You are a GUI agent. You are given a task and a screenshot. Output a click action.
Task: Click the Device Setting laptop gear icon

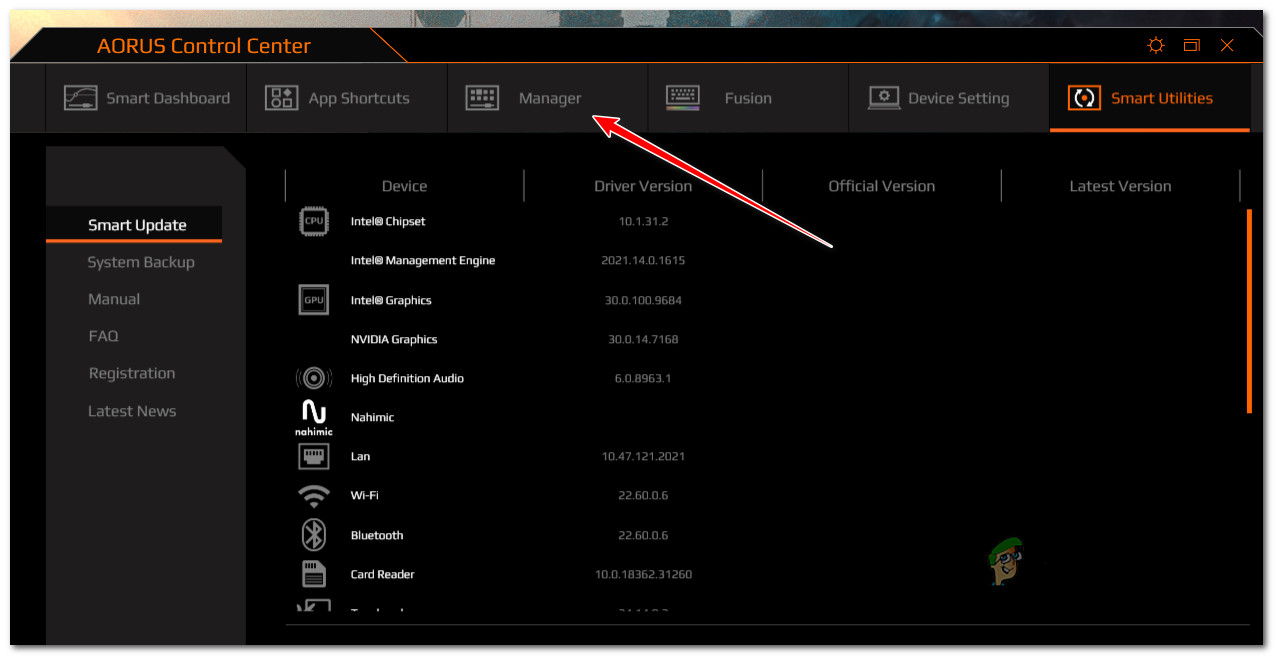point(884,98)
